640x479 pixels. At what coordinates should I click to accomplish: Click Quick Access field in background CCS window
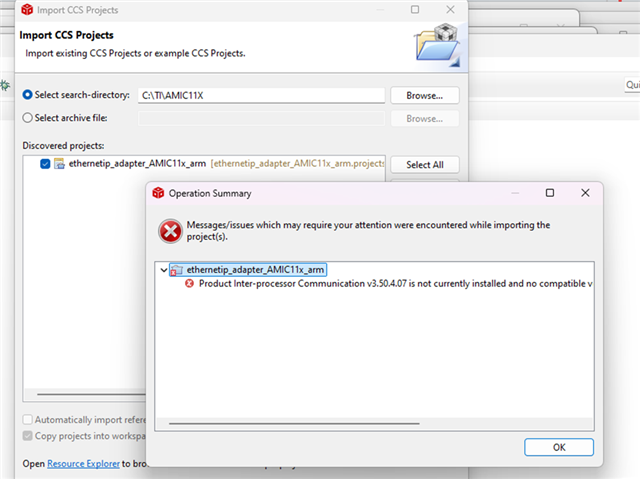(633, 84)
